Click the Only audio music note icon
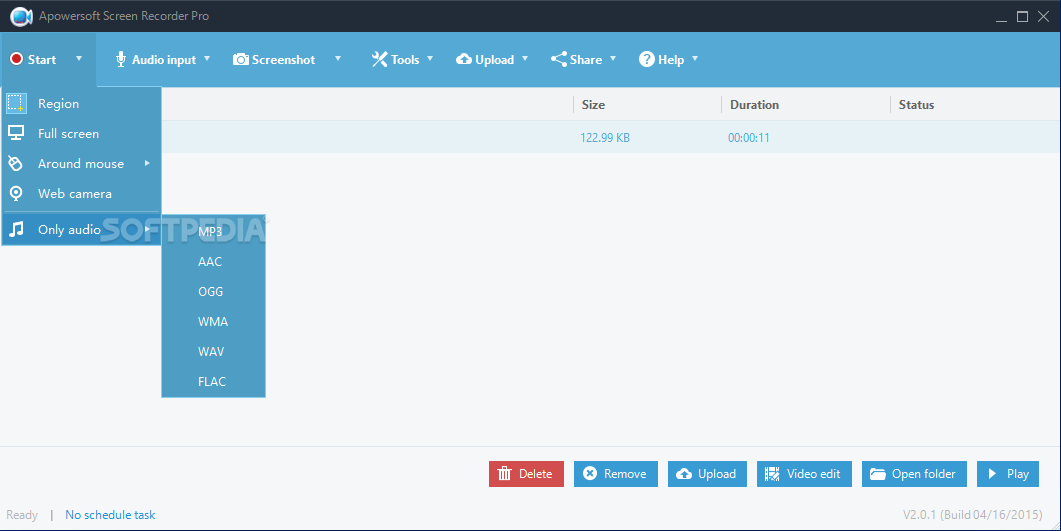1061x531 pixels. point(16,229)
